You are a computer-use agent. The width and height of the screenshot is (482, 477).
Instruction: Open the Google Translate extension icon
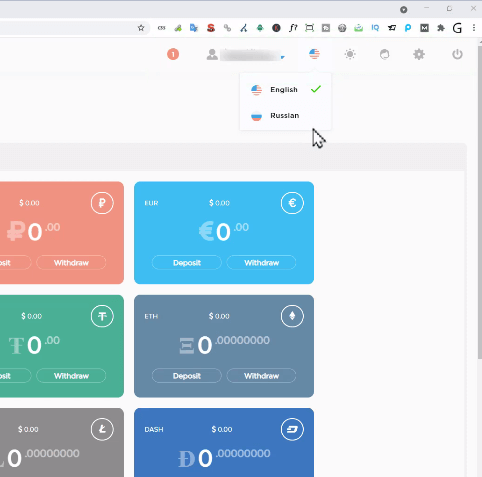click(x=194, y=28)
